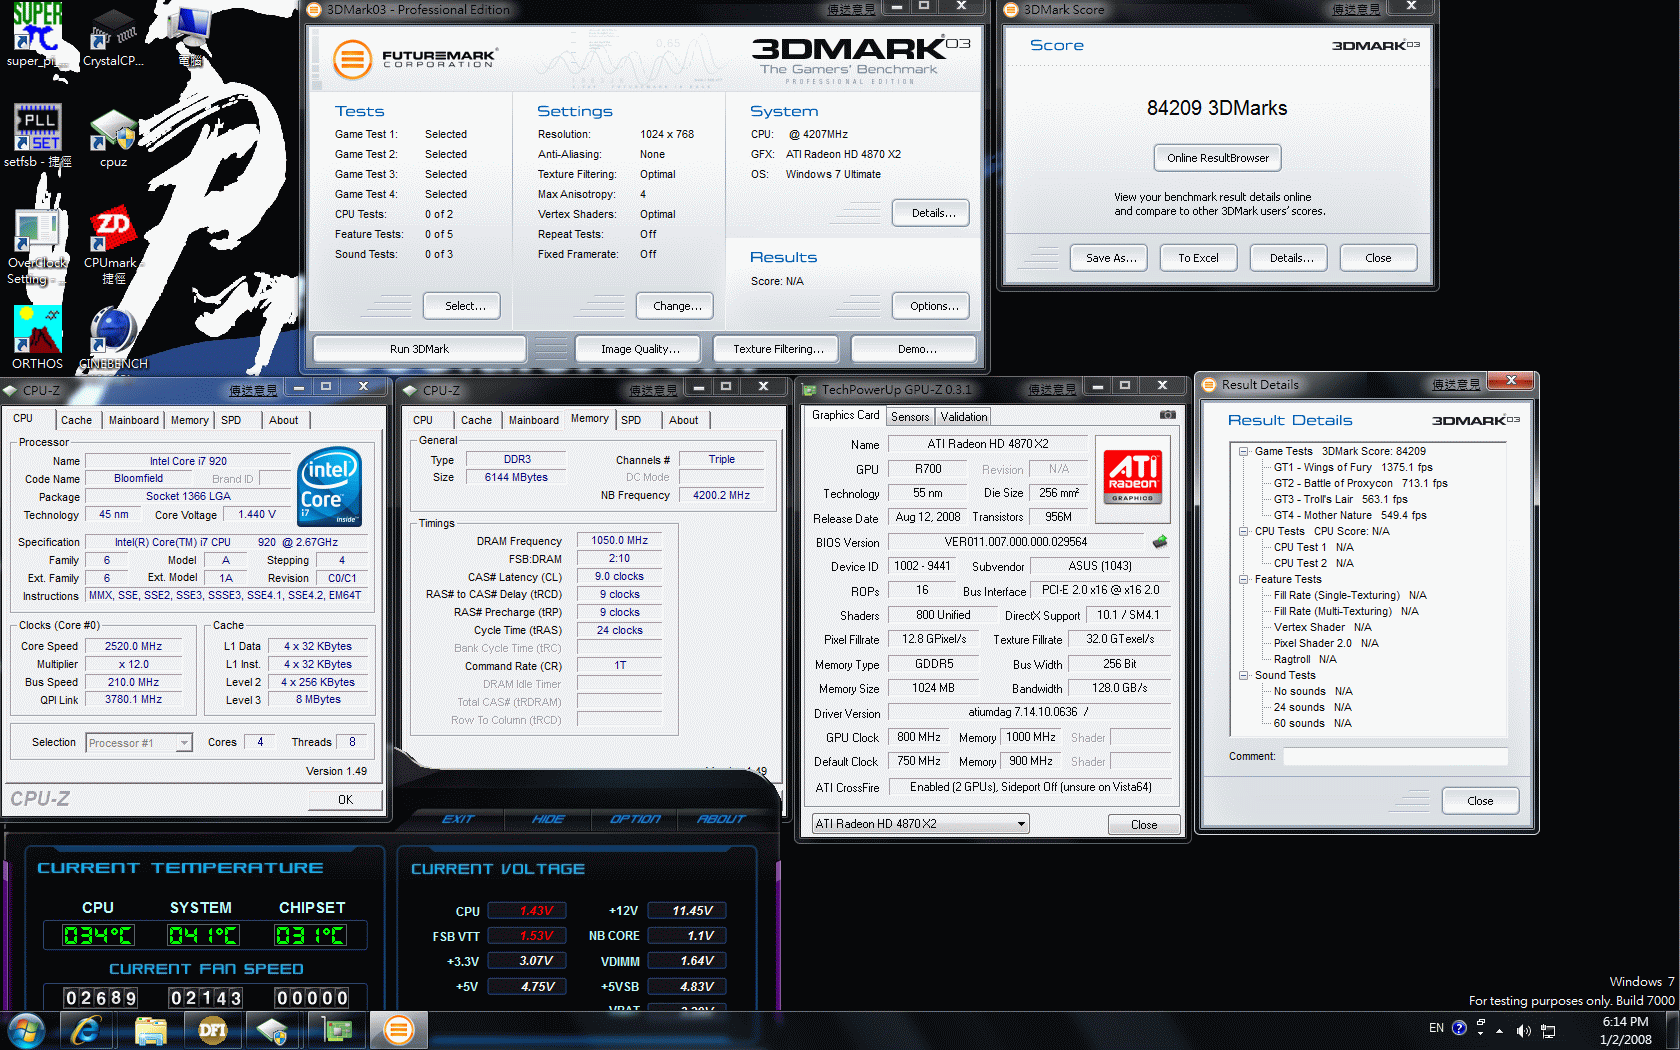Open Windows Explorer folder on taskbar
The width and height of the screenshot is (1680, 1050).
pos(150,1030)
